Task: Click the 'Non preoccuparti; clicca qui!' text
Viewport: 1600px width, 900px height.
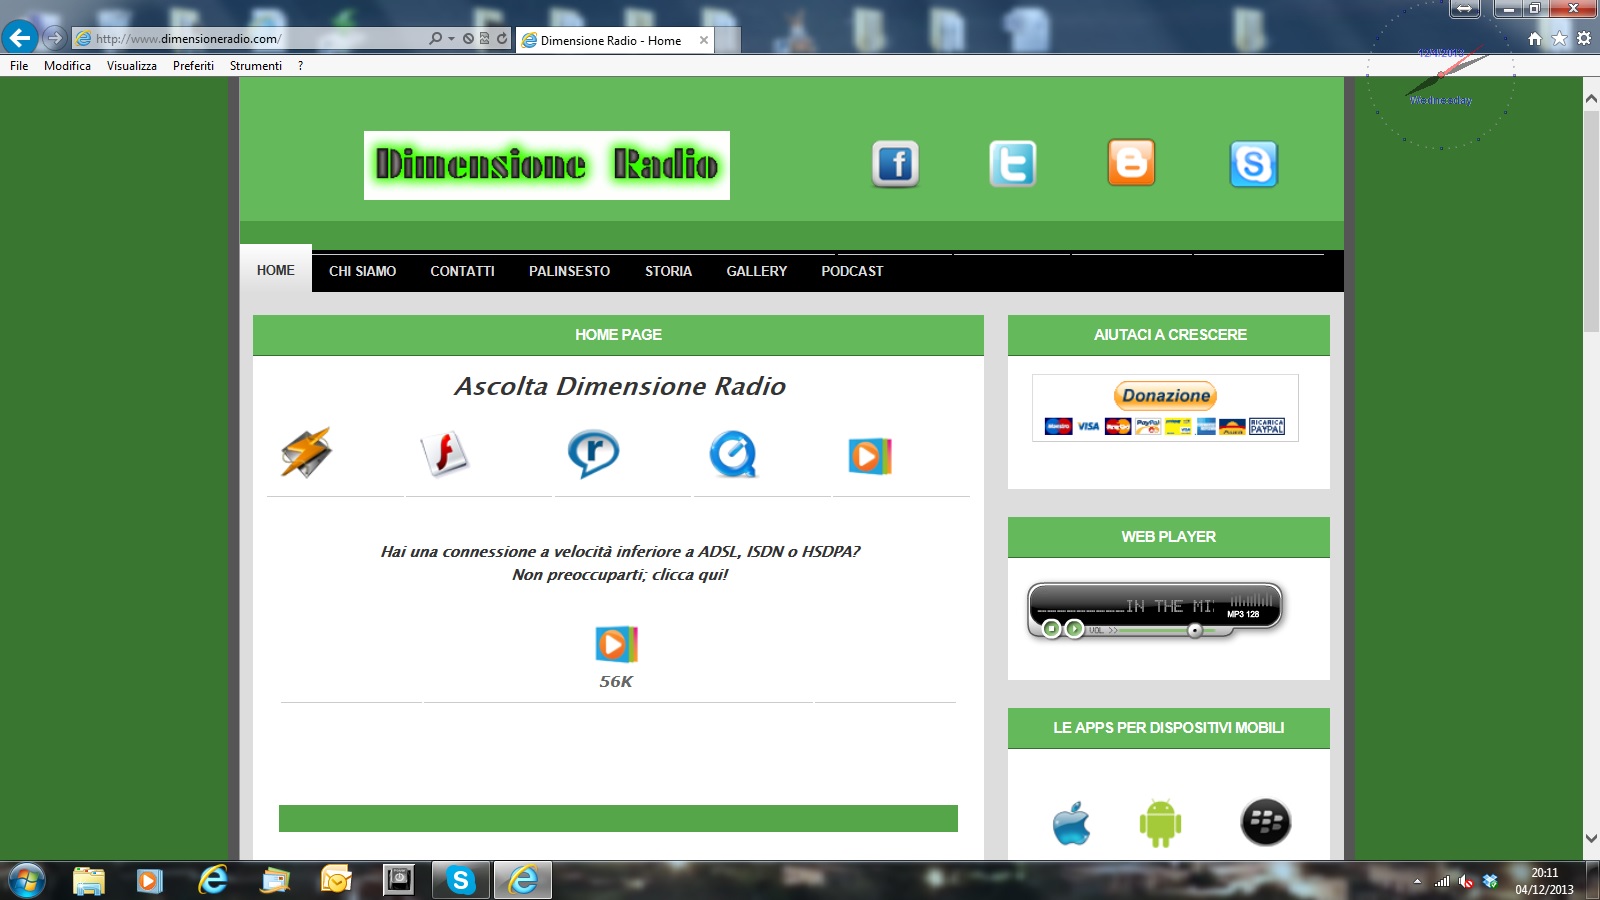Action: click(620, 575)
